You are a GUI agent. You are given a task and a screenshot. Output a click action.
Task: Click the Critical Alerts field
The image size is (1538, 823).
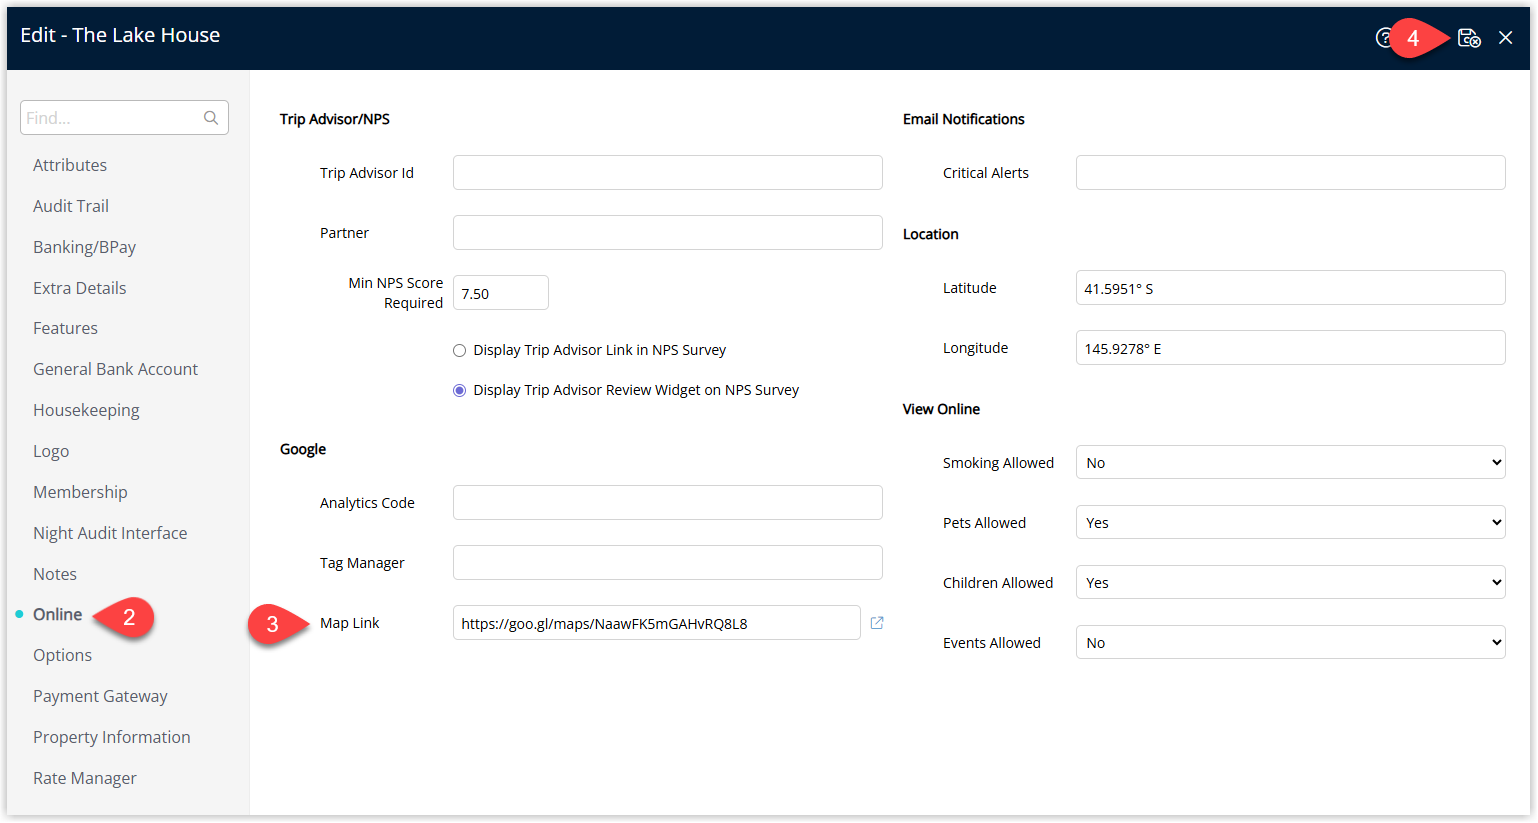click(x=1291, y=172)
